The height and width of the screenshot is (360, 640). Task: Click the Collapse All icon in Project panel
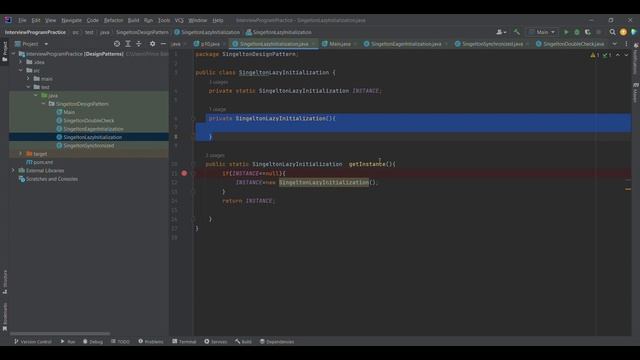click(139, 44)
